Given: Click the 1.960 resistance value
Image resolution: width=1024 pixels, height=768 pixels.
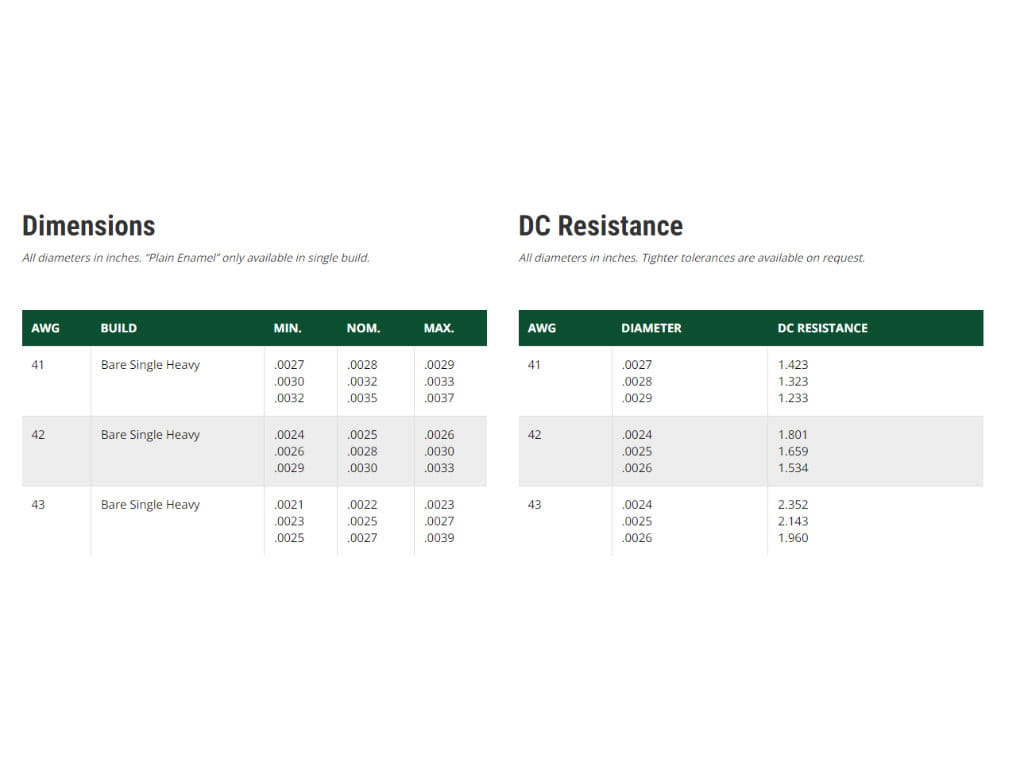Looking at the screenshot, I should 793,538.
